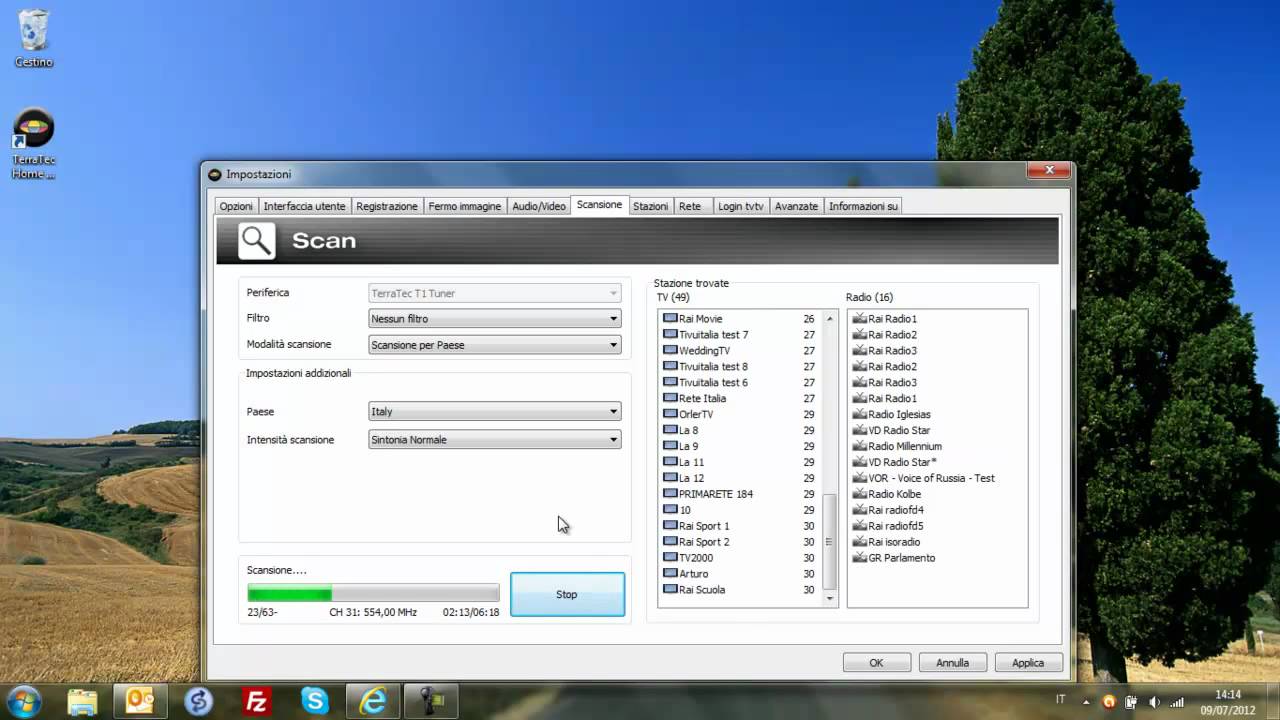Screen dimensions: 1280x720
Task: Click the radio icon beside Rai isoradio
Action: pos(859,541)
